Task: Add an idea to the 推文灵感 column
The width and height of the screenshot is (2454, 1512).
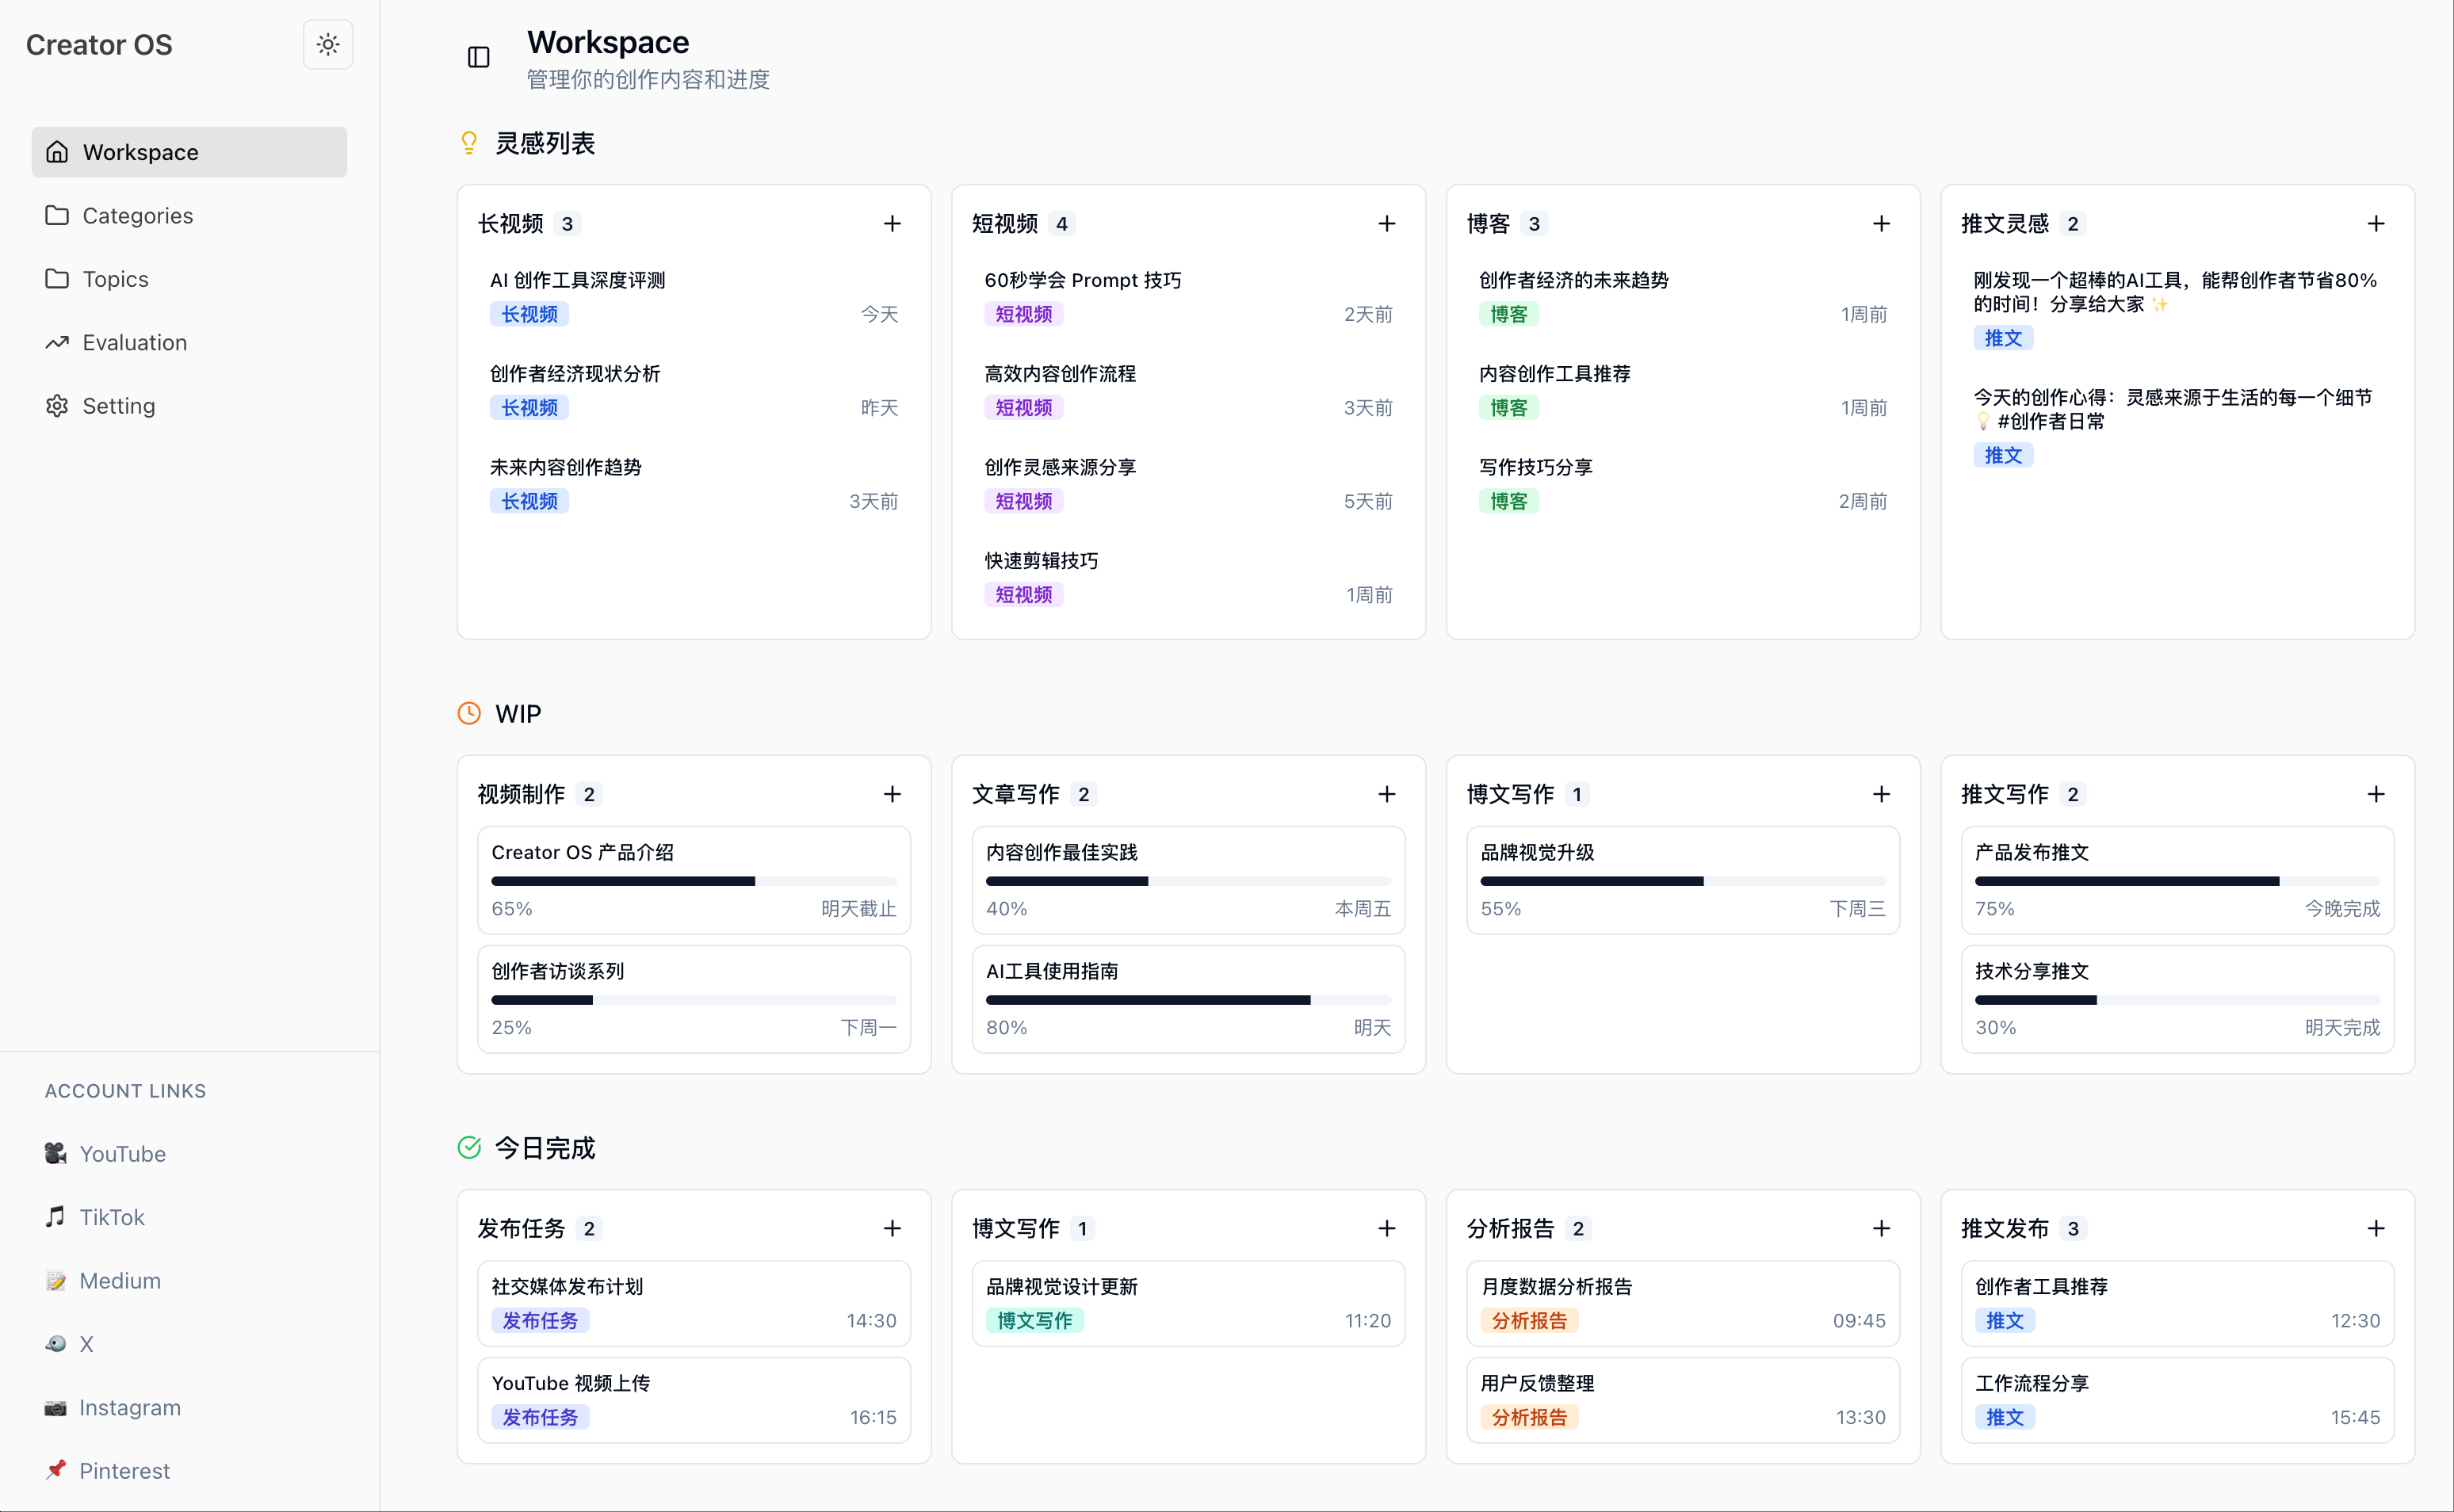Action: [x=2376, y=224]
